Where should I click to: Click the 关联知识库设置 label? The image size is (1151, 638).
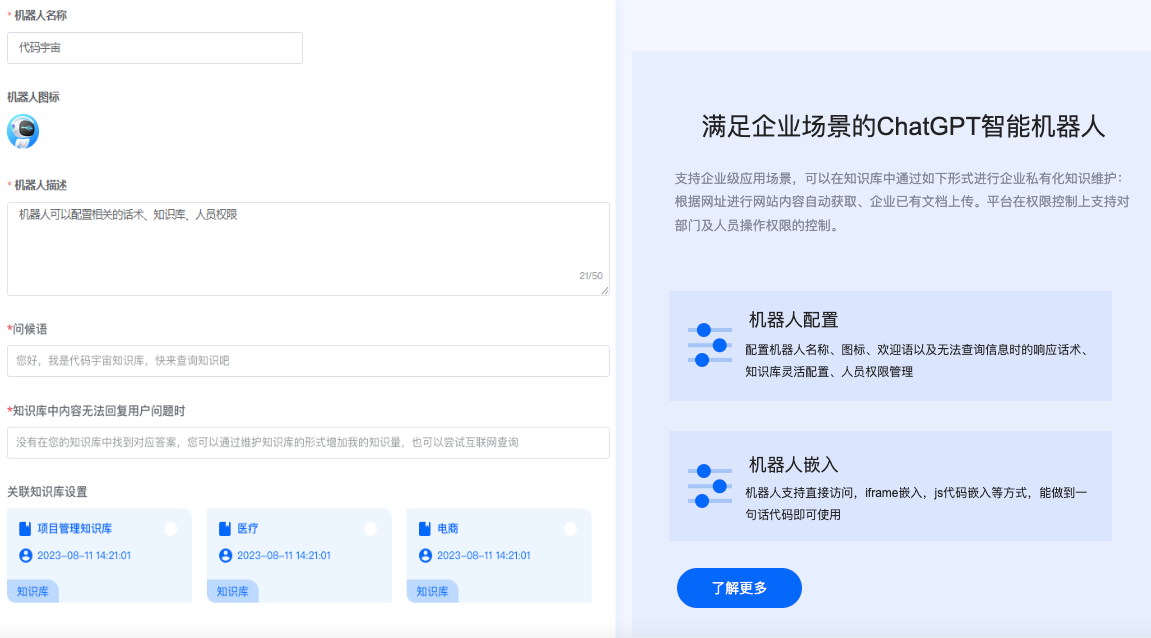(x=47, y=492)
